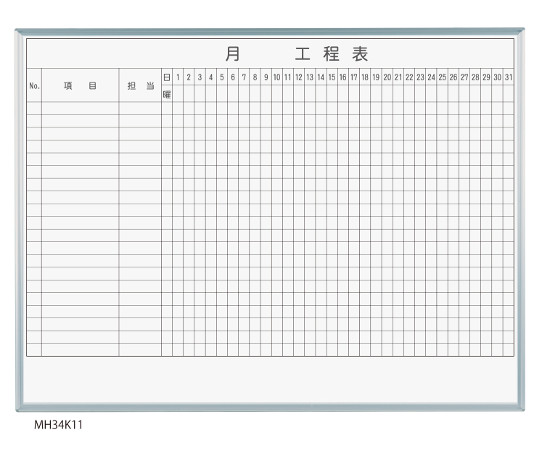Click day number 5 header

pos(222,77)
